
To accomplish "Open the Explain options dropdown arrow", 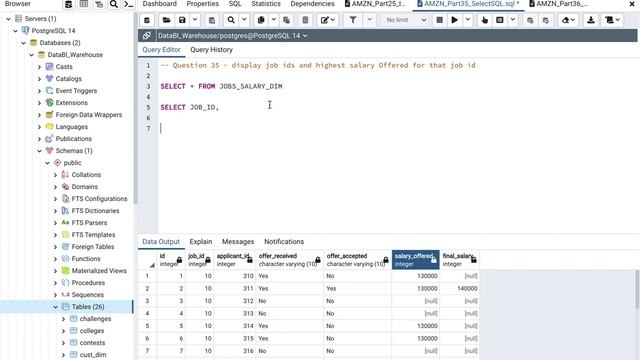I will point(513,20).
